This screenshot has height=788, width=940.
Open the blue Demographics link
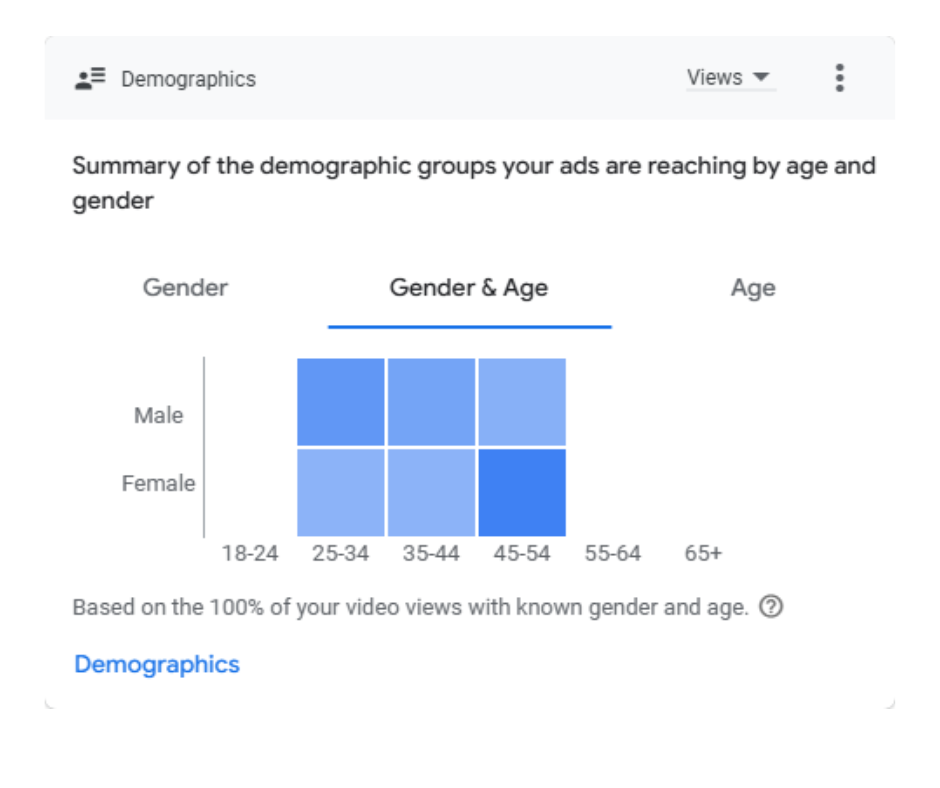[x=157, y=664]
